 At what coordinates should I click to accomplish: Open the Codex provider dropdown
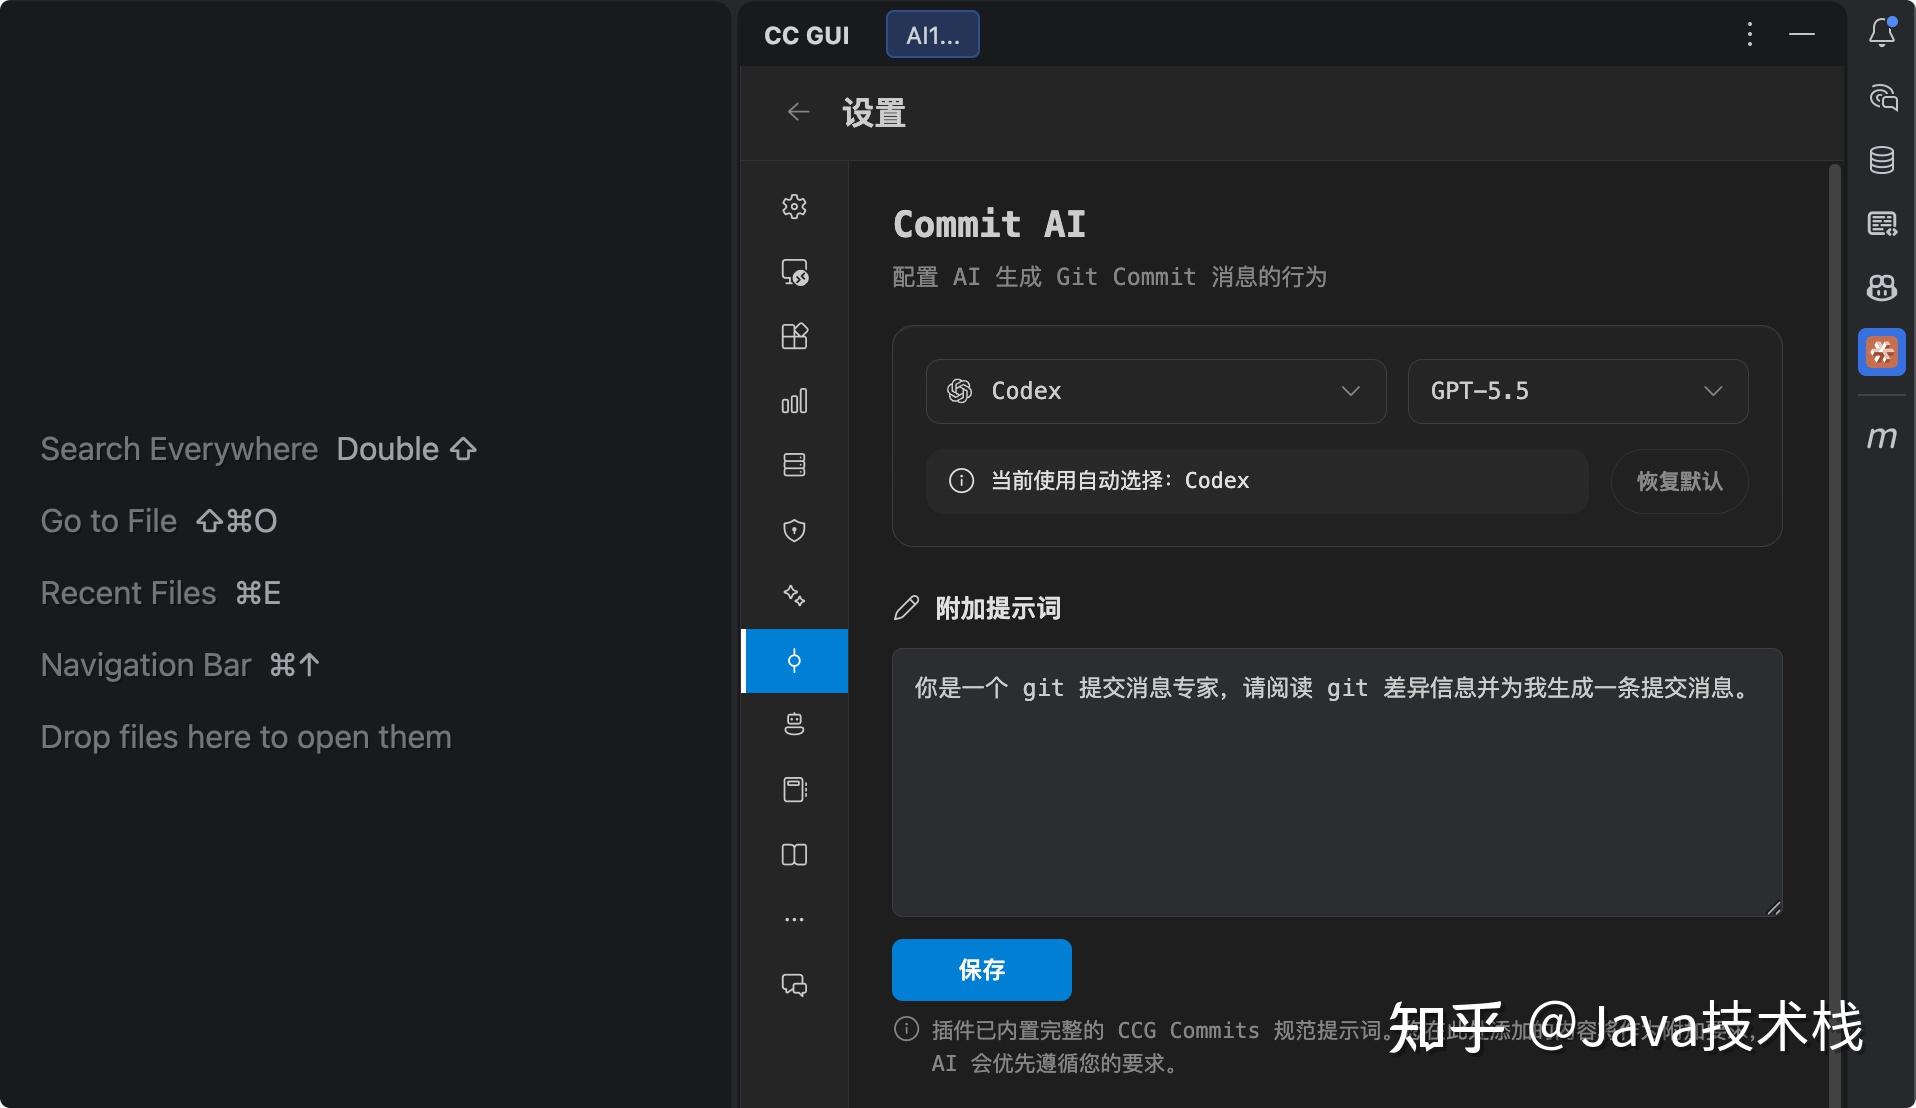1156,391
